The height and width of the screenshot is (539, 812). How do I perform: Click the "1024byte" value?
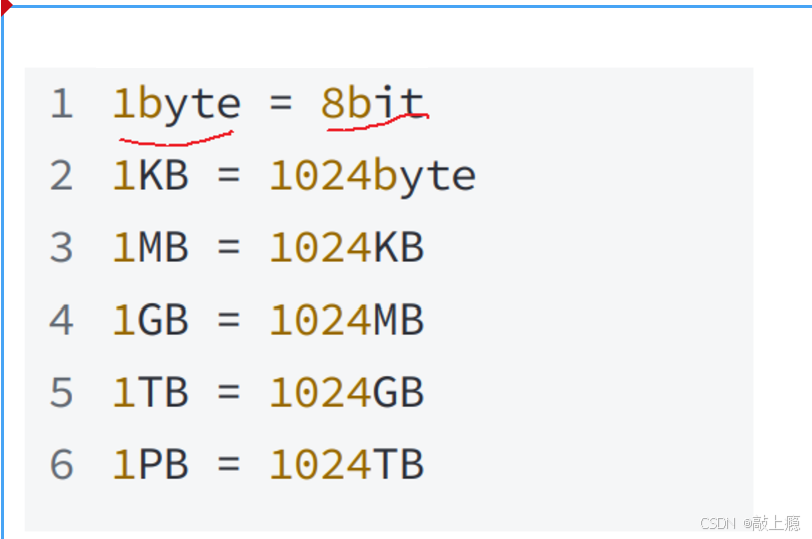point(372,176)
